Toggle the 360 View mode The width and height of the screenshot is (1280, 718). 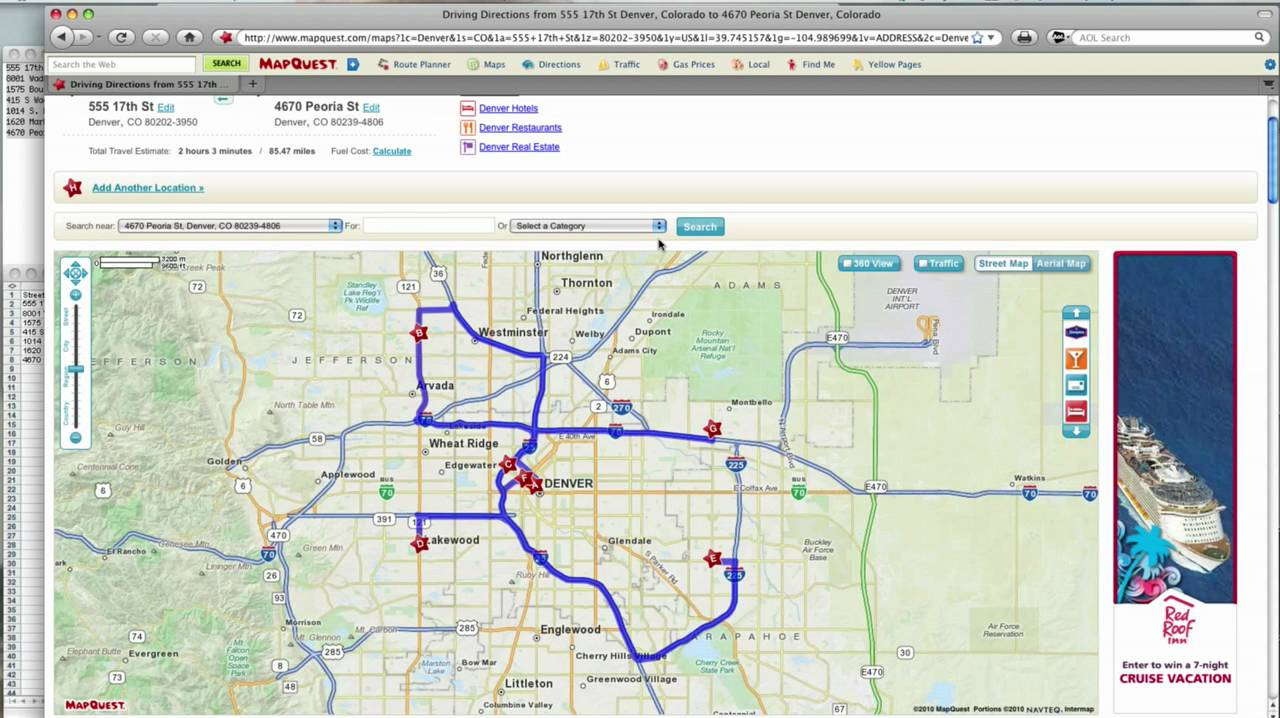click(869, 263)
